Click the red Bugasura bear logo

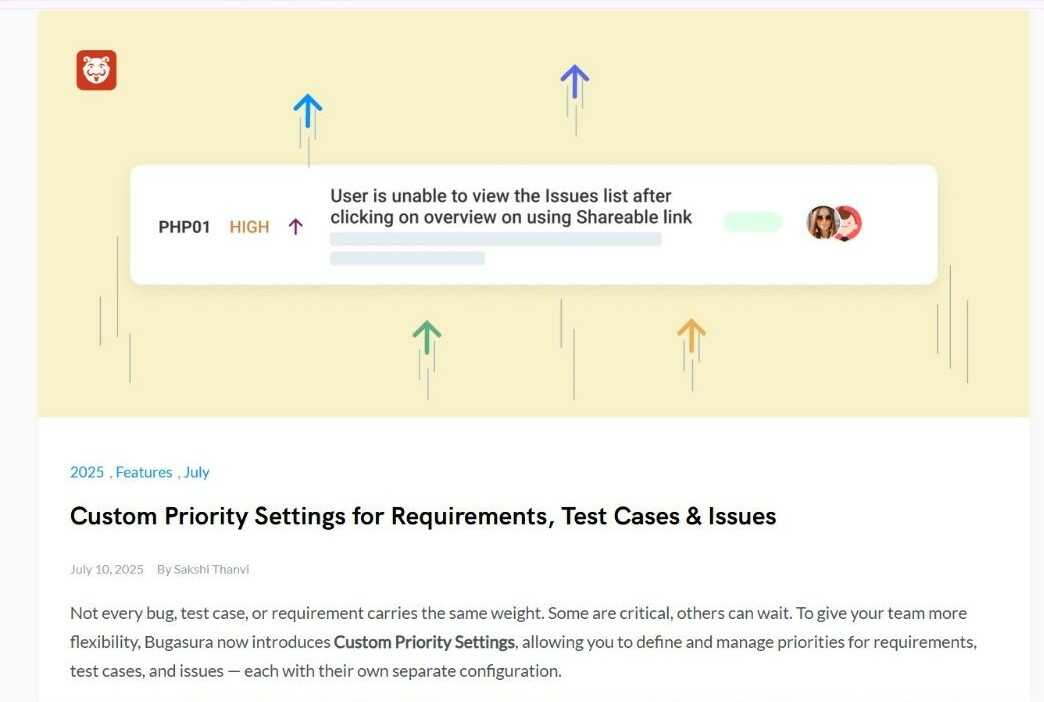coord(96,70)
